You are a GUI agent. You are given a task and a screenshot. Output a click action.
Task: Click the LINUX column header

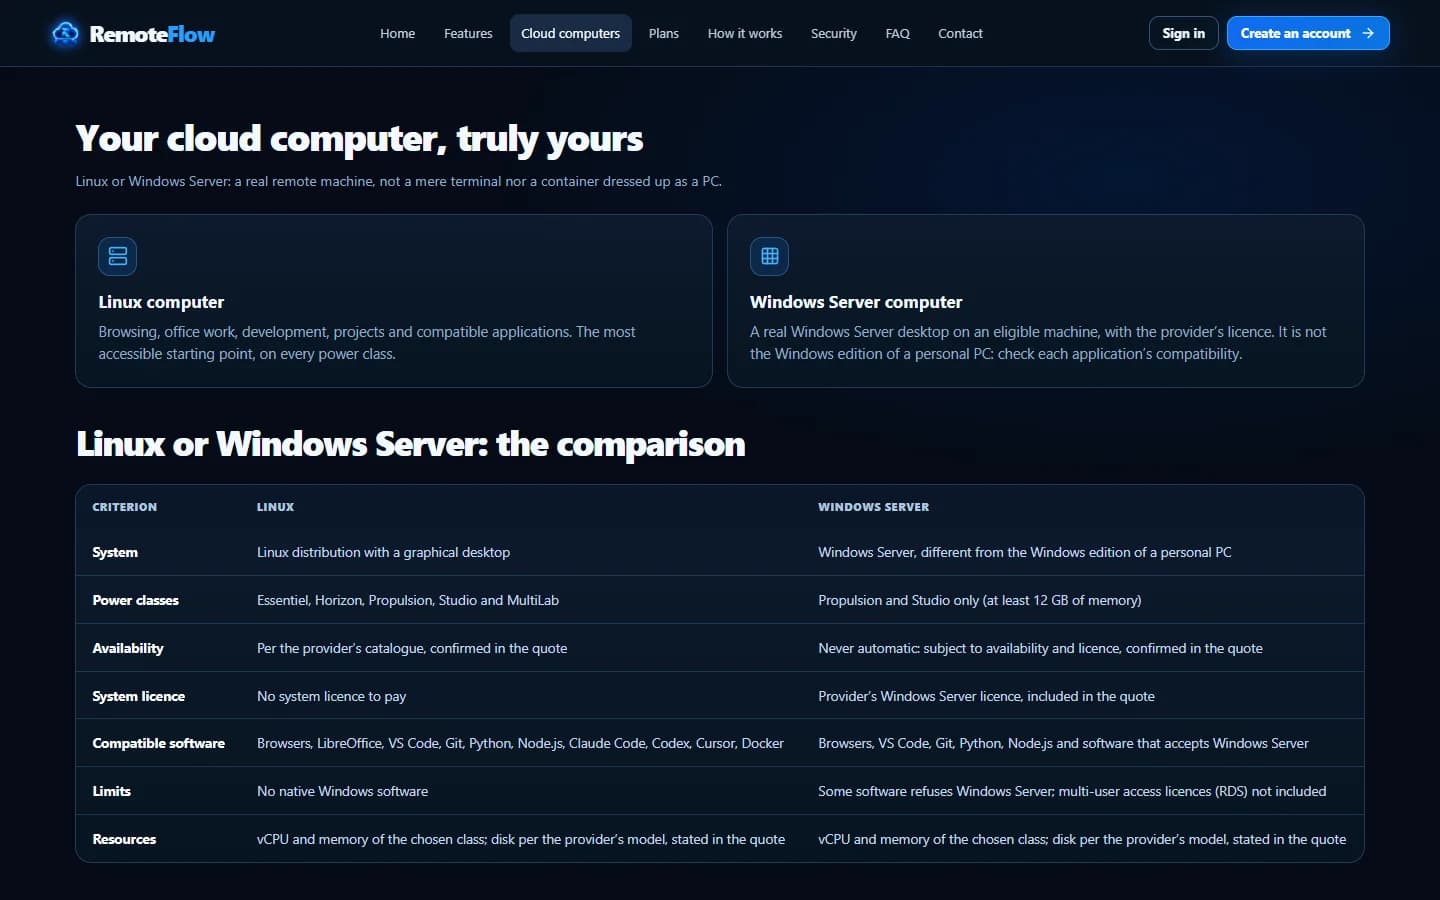(x=275, y=507)
